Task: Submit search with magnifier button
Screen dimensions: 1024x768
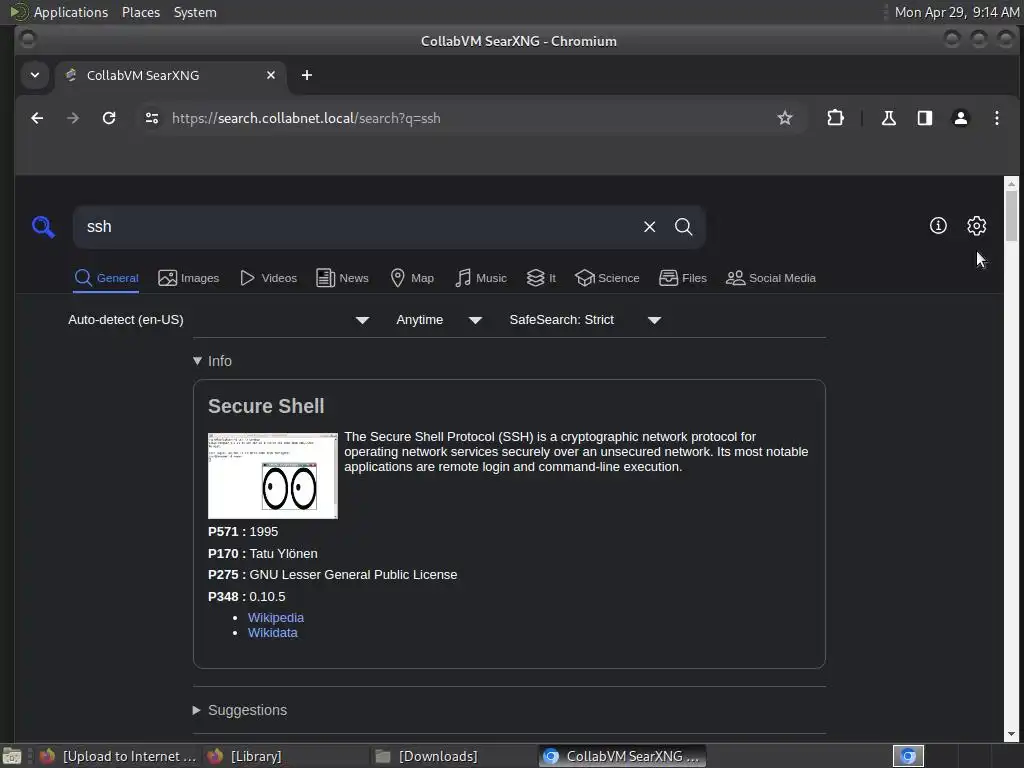Action: 684,227
